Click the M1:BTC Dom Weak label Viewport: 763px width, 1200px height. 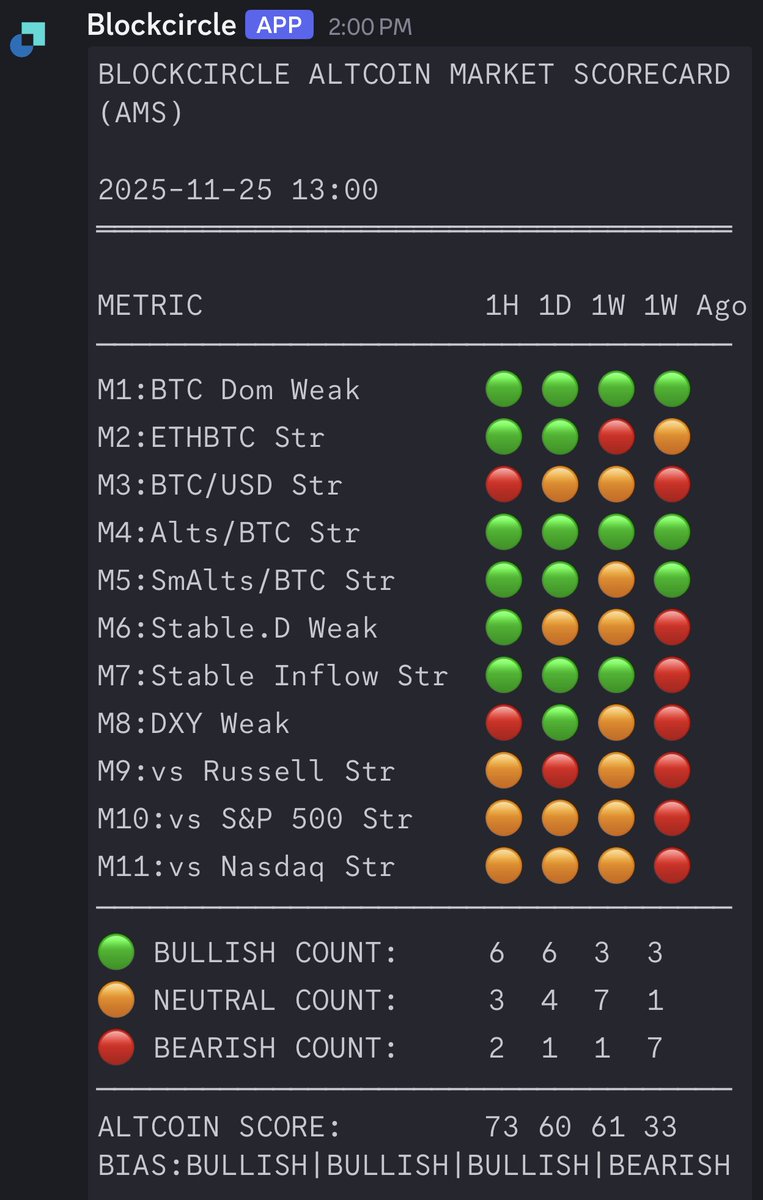tap(228, 389)
